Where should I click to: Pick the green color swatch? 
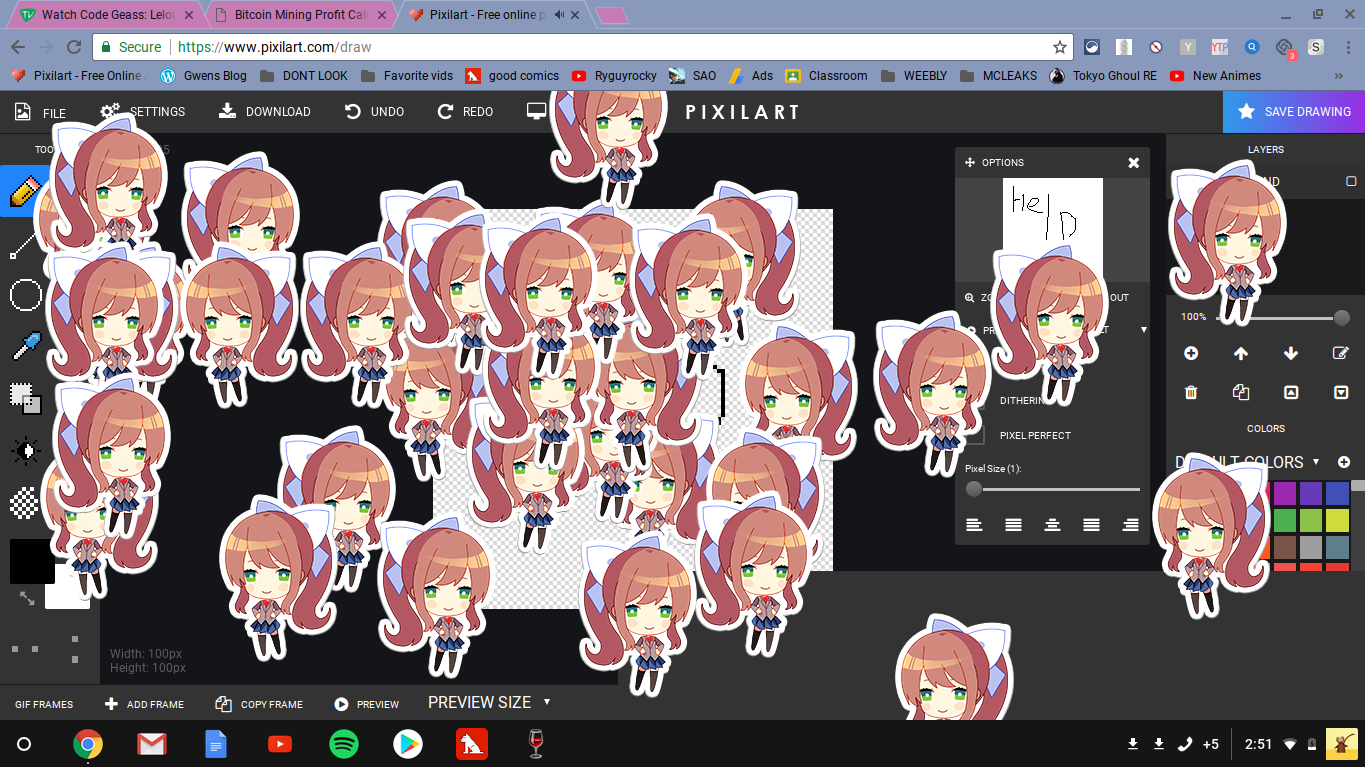click(1285, 520)
